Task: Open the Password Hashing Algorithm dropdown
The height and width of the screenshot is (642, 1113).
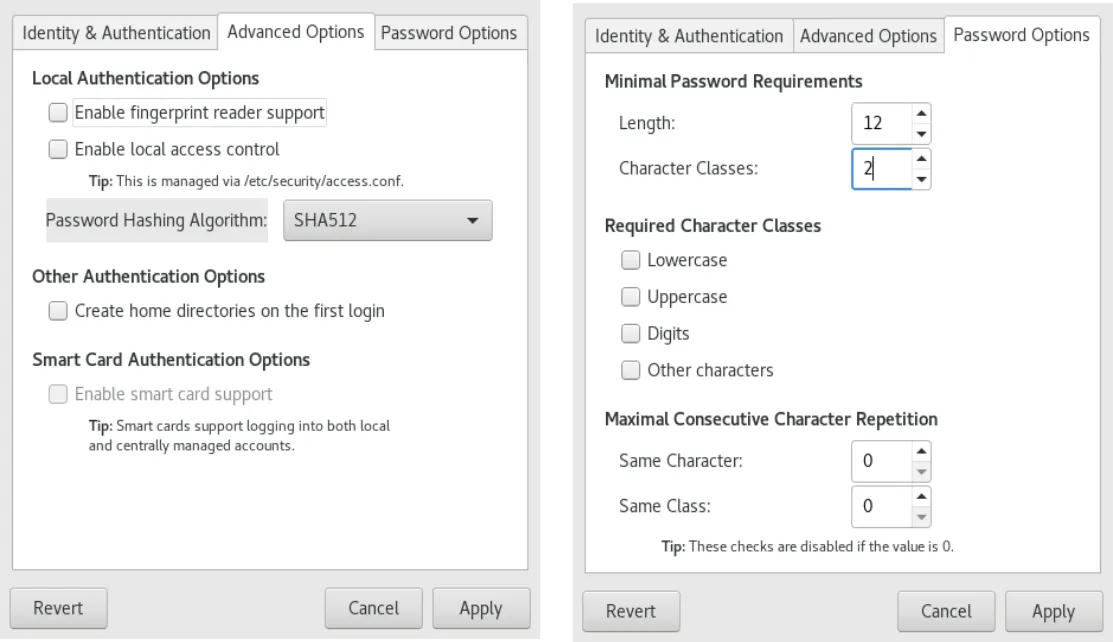Action: (x=387, y=220)
